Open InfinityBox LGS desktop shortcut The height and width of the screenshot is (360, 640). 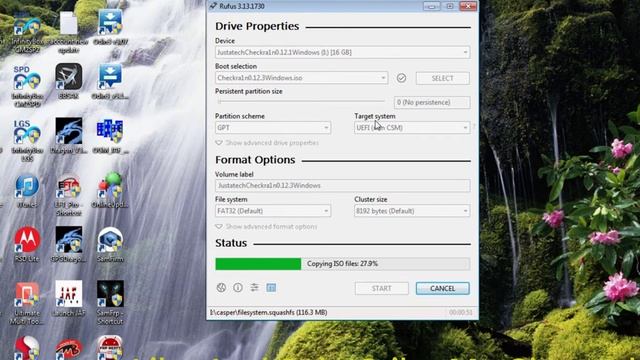click(x=27, y=141)
